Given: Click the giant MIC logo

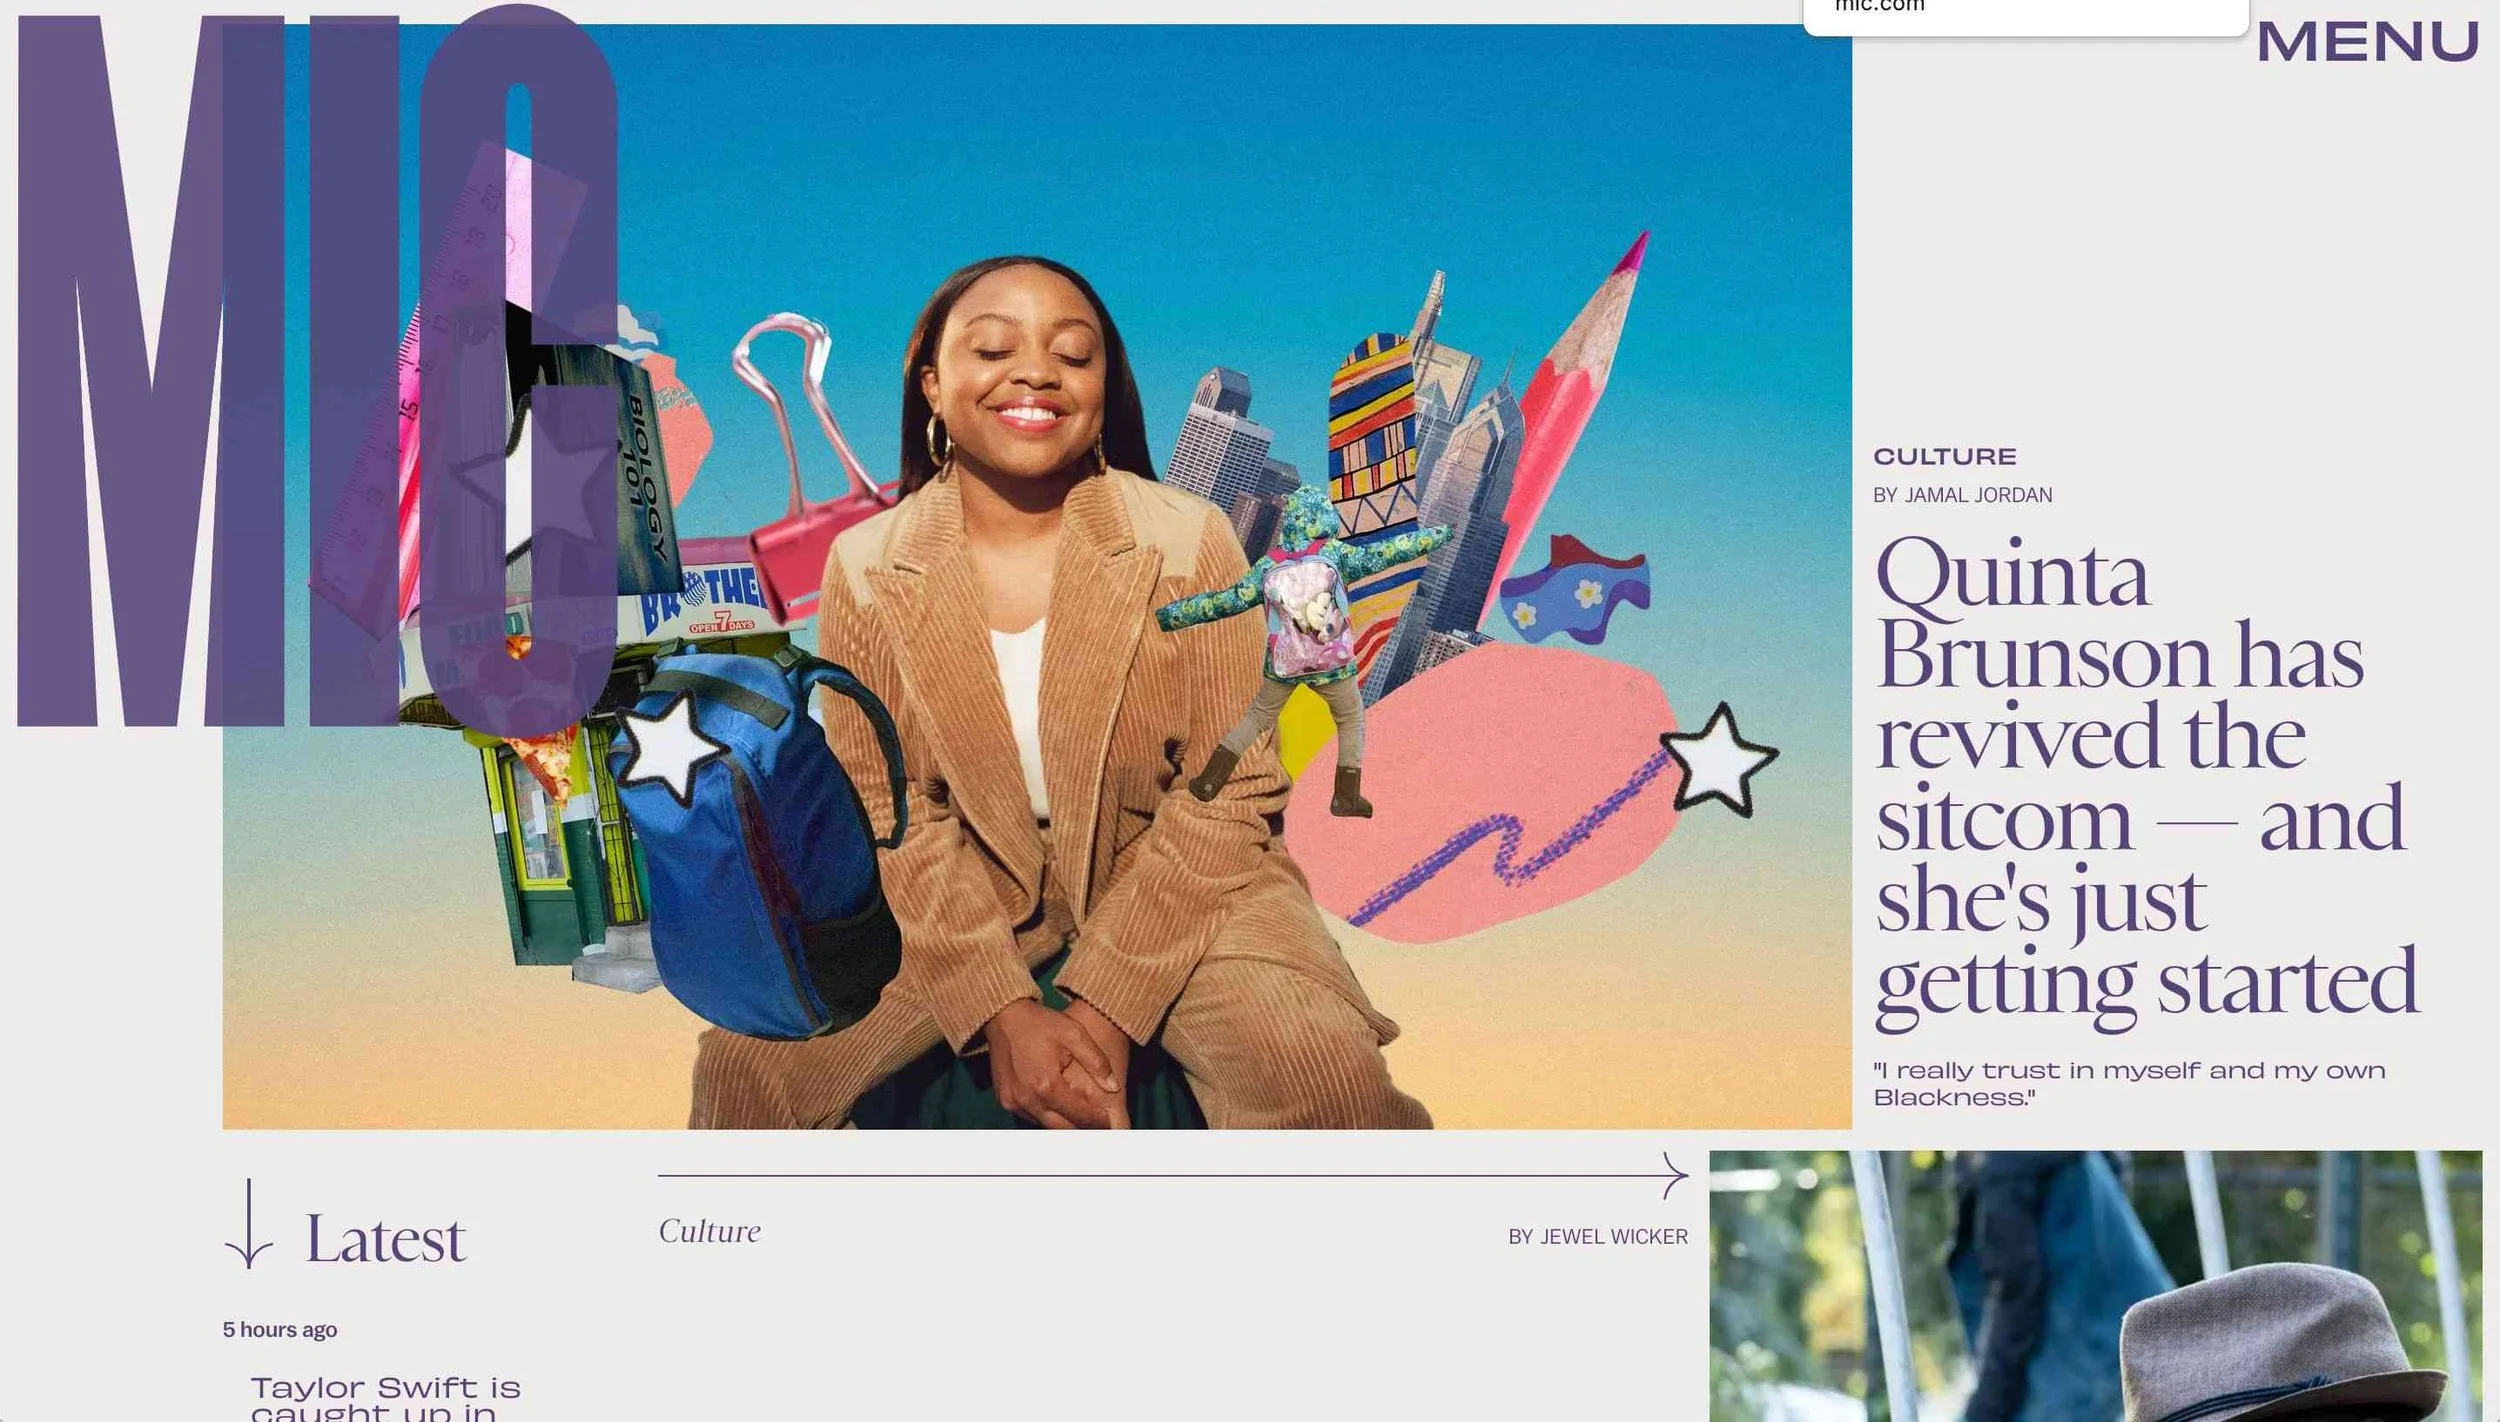Looking at the screenshot, I should tap(318, 370).
